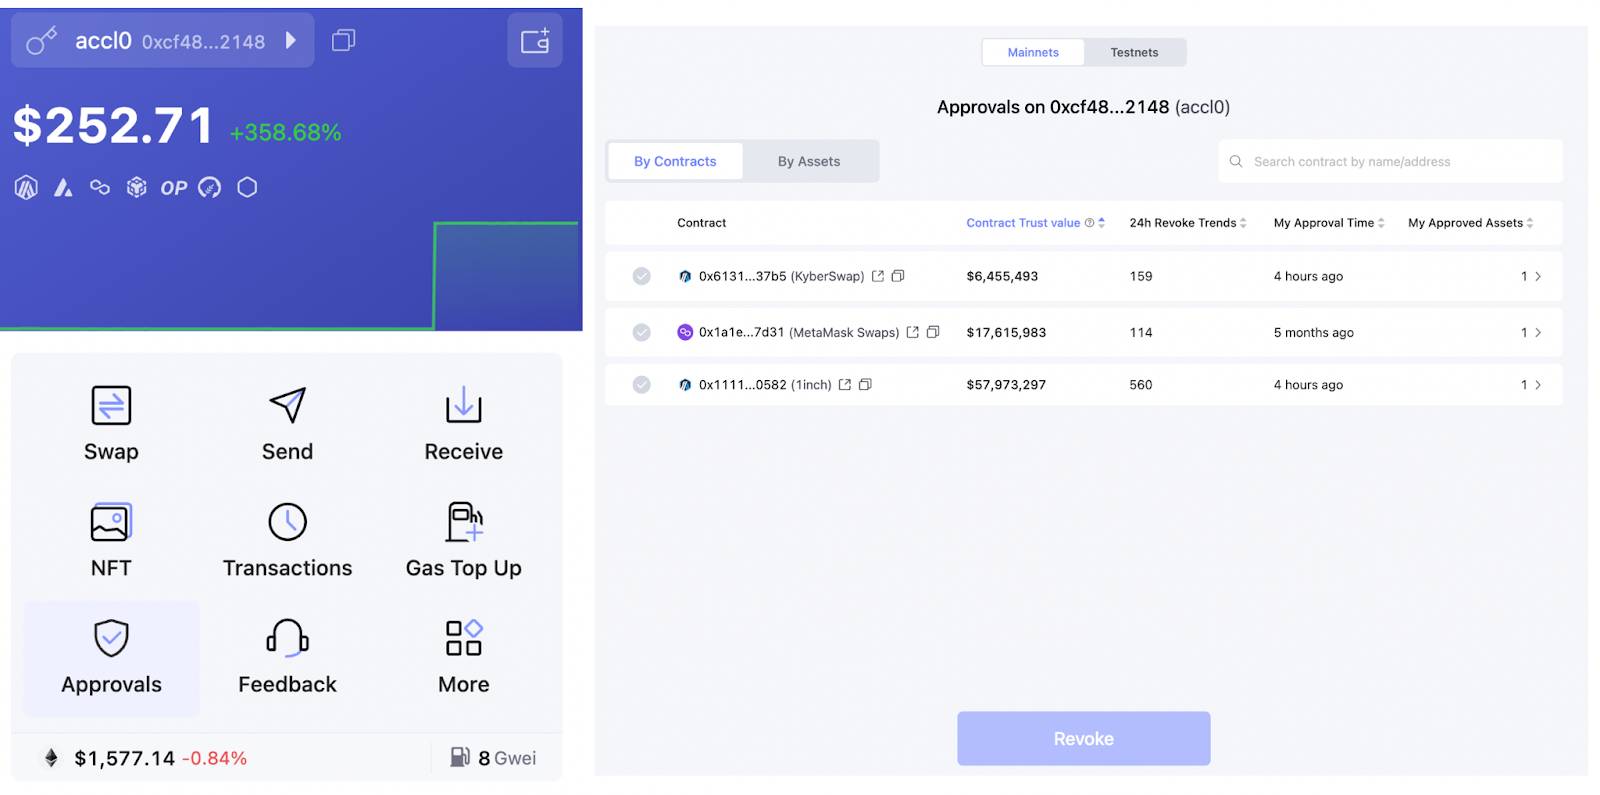Click the $252.71 balance amount
Screen dimensions: 1600x795
coord(113,127)
